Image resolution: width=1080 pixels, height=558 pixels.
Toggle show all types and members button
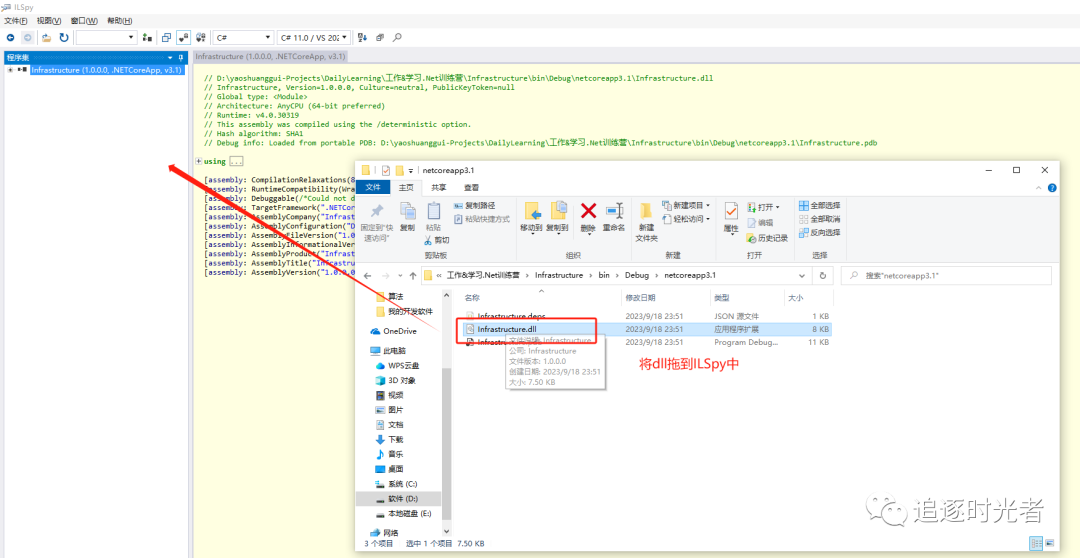[x=201, y=37]
